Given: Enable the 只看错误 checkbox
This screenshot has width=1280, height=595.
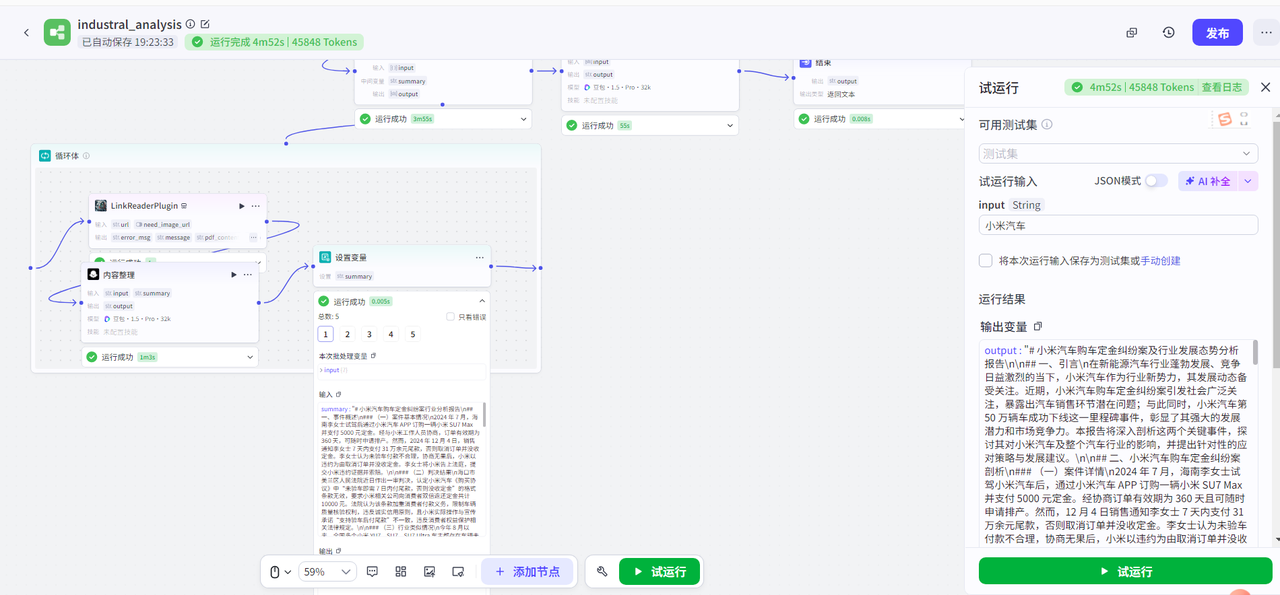Looking at the screenshot, I should (x=450, y=317).
